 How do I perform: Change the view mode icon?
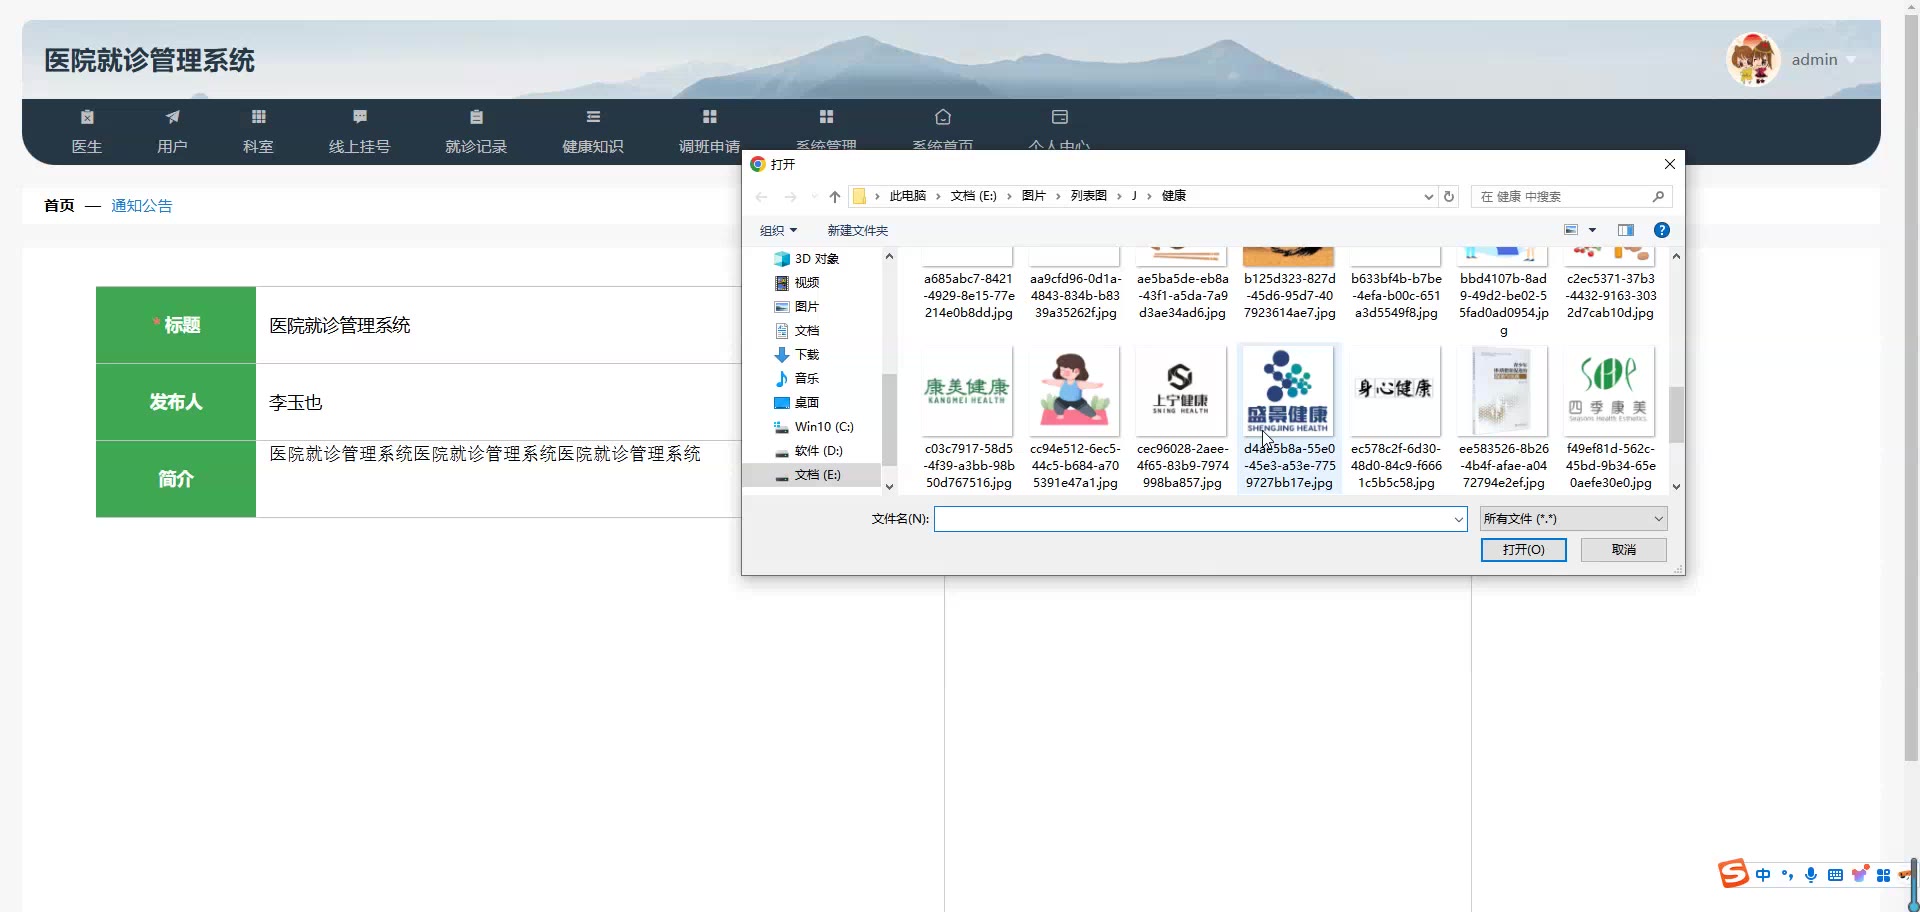point(1571,230)
